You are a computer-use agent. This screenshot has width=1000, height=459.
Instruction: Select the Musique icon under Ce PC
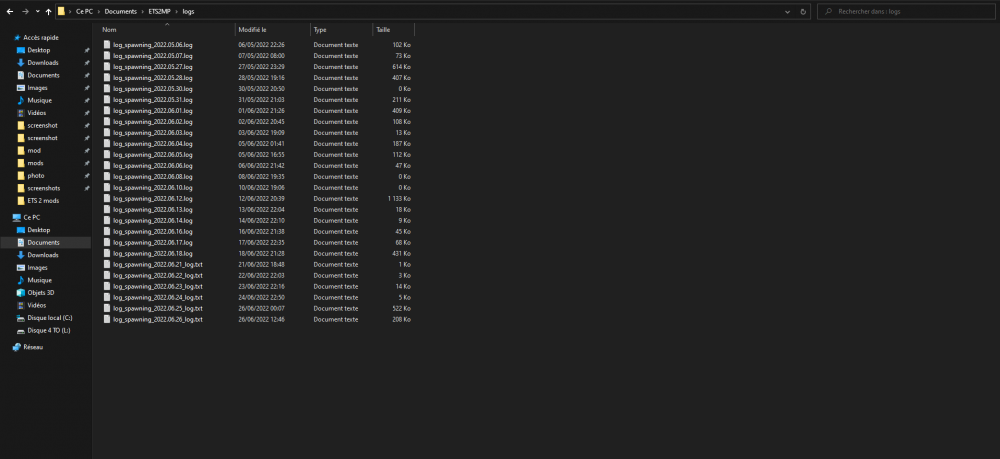coord(21,280)
